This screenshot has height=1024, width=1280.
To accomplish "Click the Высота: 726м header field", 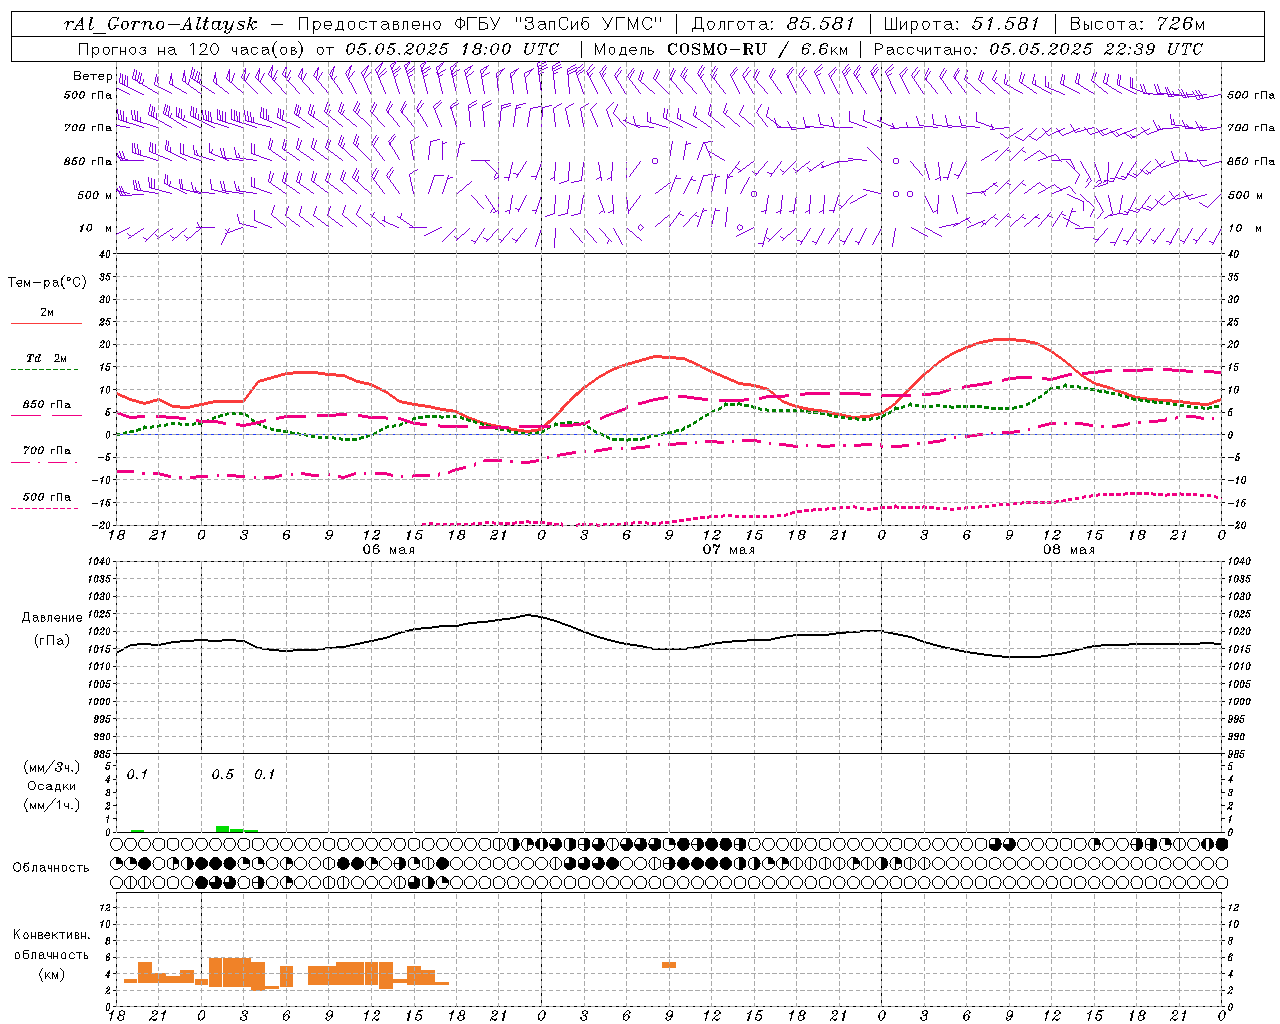I will click(x=1137, y=24).
